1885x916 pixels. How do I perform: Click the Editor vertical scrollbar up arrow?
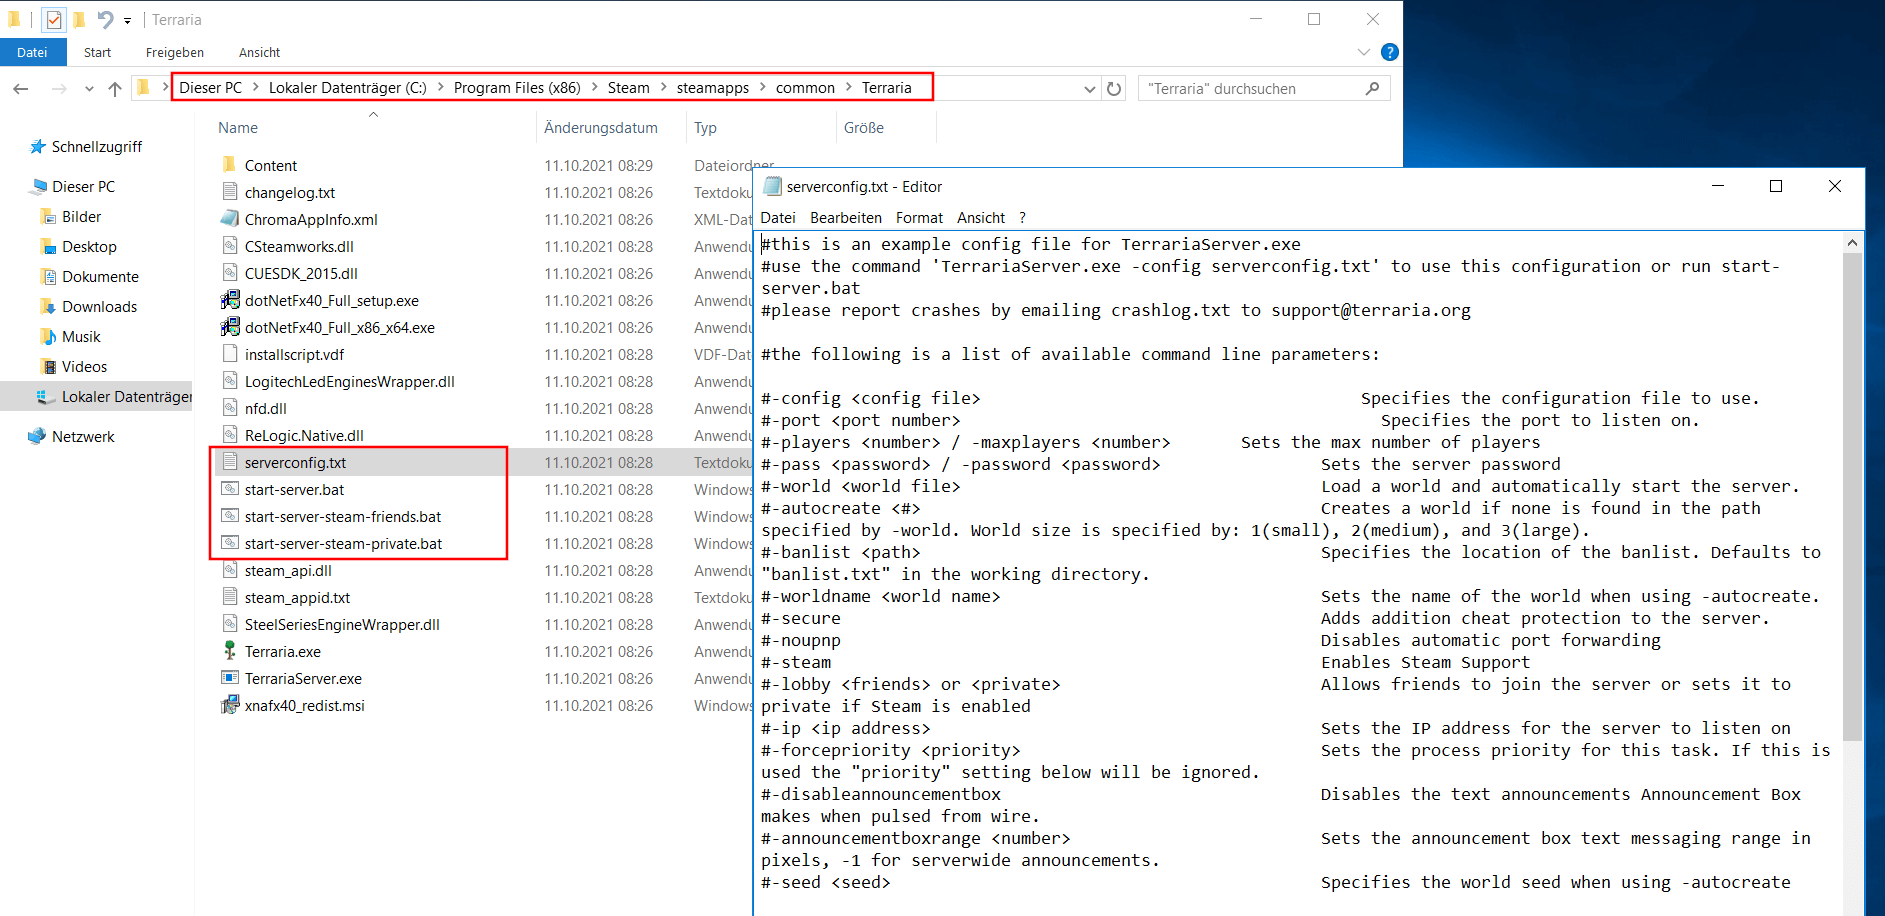(x=1852, y=242)
